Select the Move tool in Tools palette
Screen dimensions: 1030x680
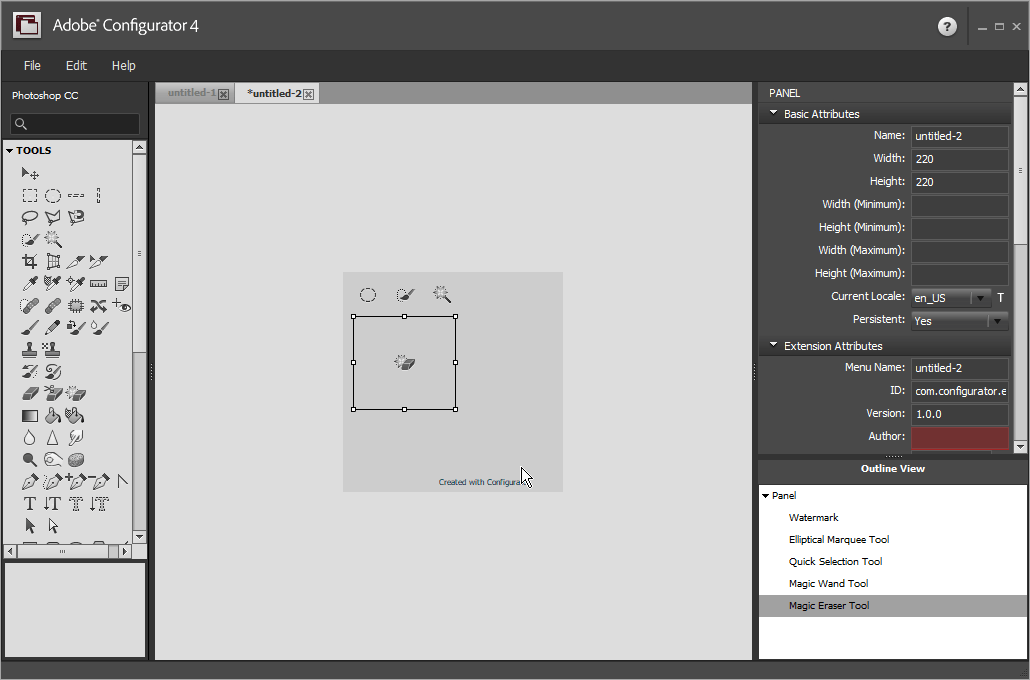tap(30, 173)
